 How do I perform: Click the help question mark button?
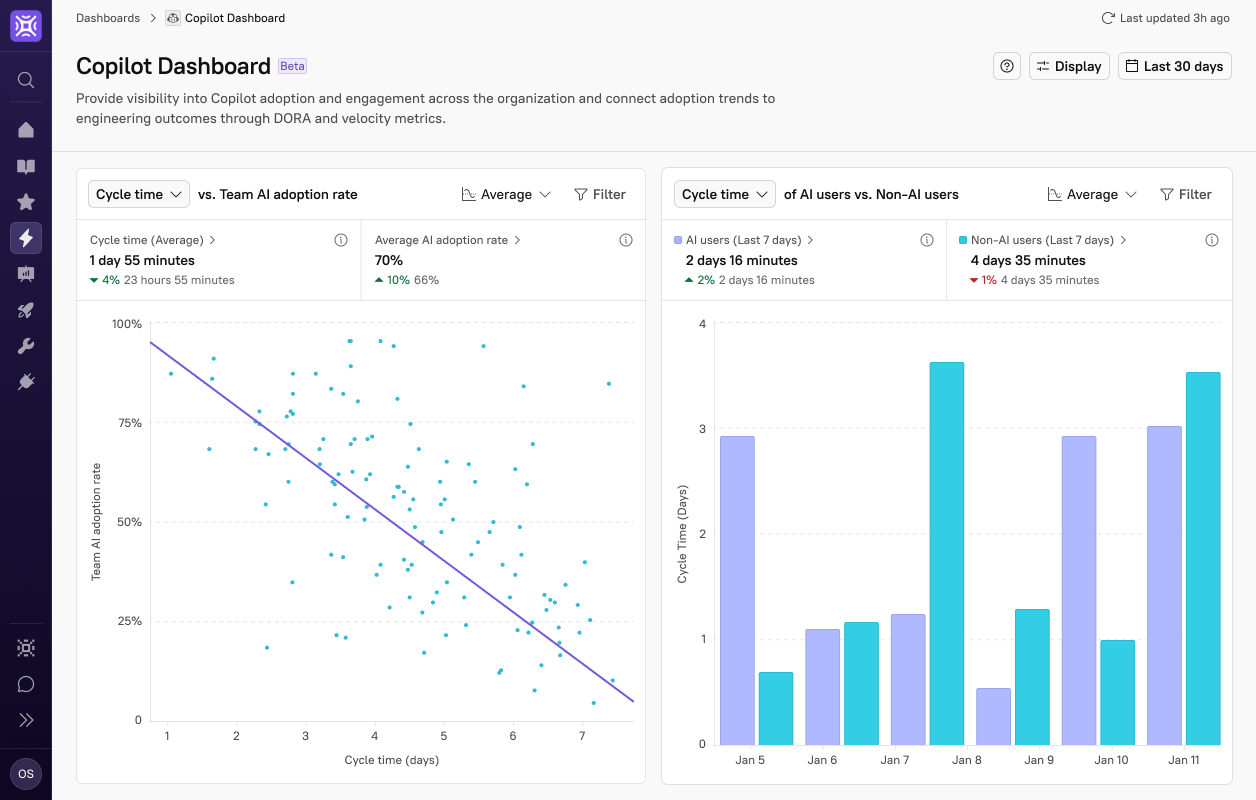coord(1006,65)
